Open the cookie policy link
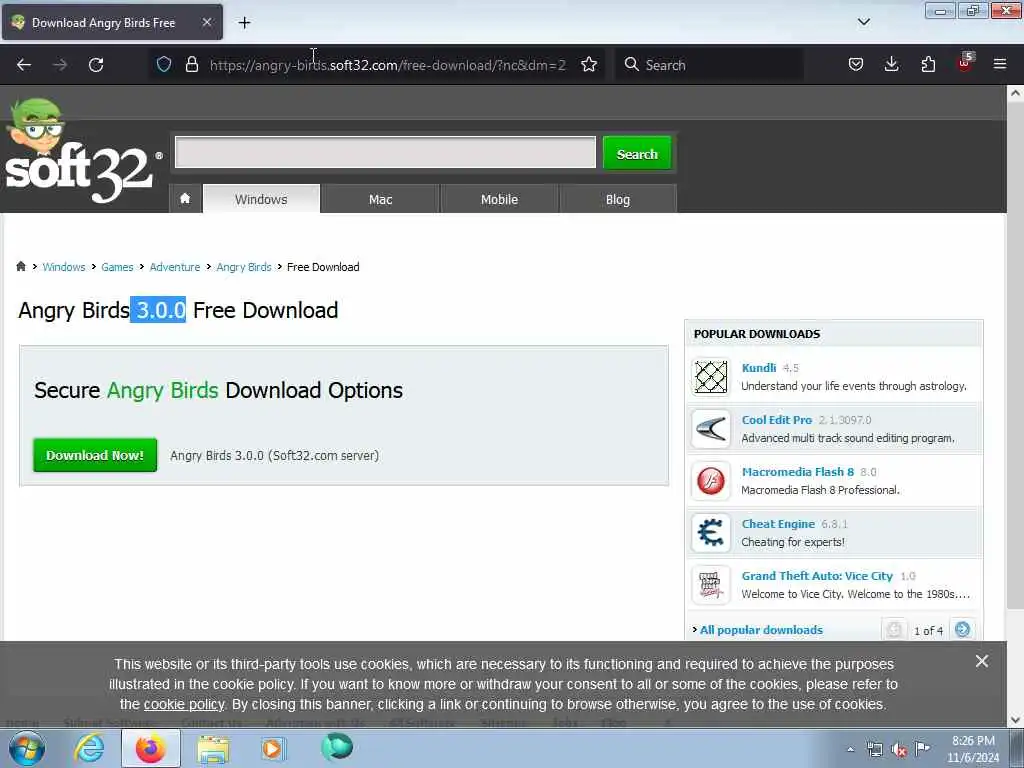The height and width of the screenshot is (768, 1024). click(184, 704)
